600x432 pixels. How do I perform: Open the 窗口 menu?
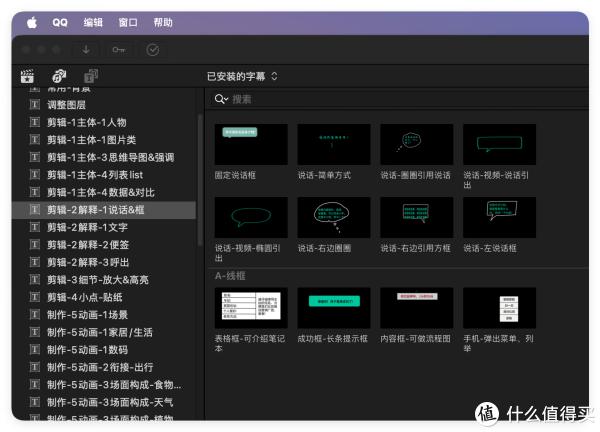pos(127,23)
